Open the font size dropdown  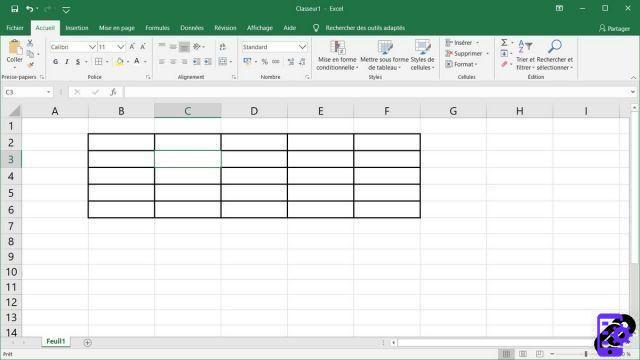(x=120, y=47)
